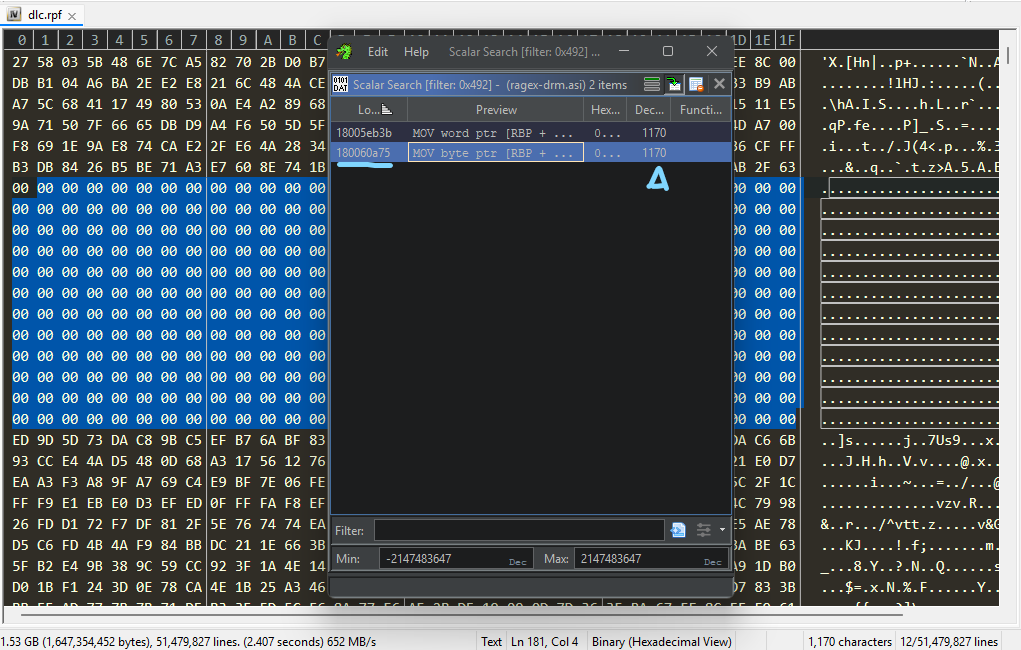Switch to the dlc.rpf tab in hex editor
1021x650 pixels.
pyautogui.click(x=44, y=14)
